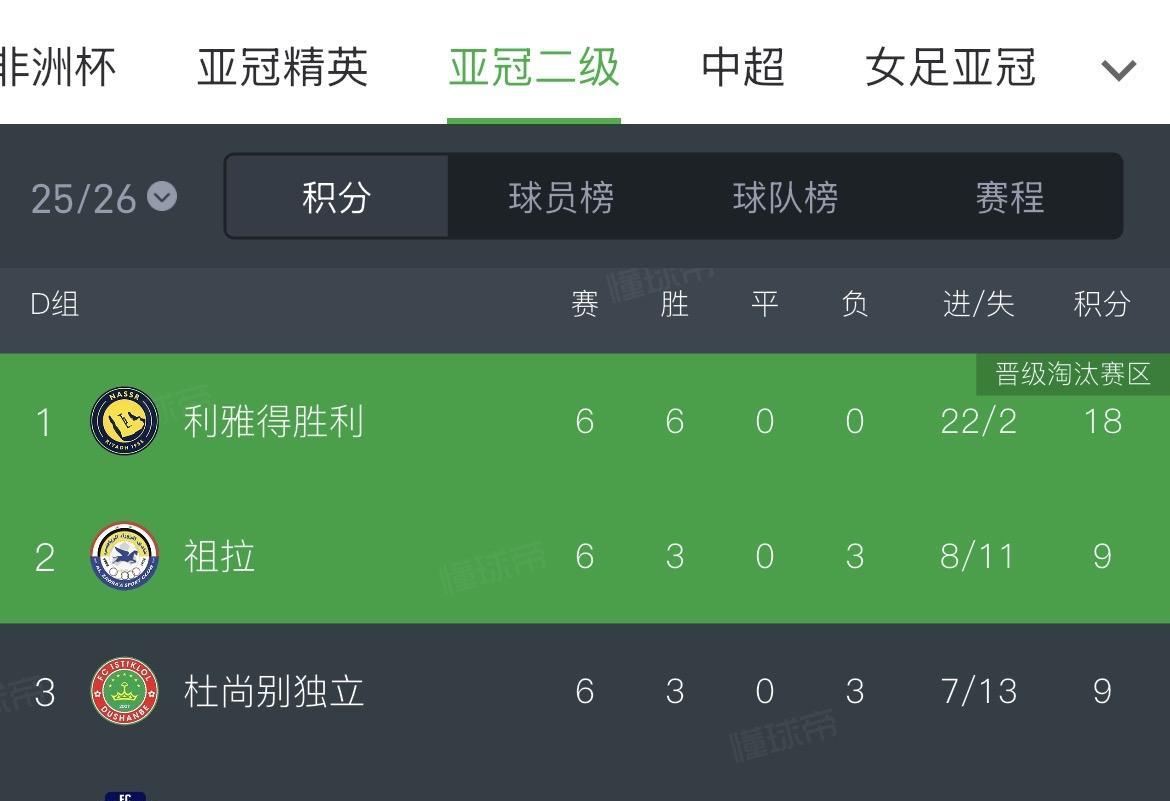Open team 杜尚别独立 from the standings
The height and width of the screenshot is (801, 1170).
point(273,691)
